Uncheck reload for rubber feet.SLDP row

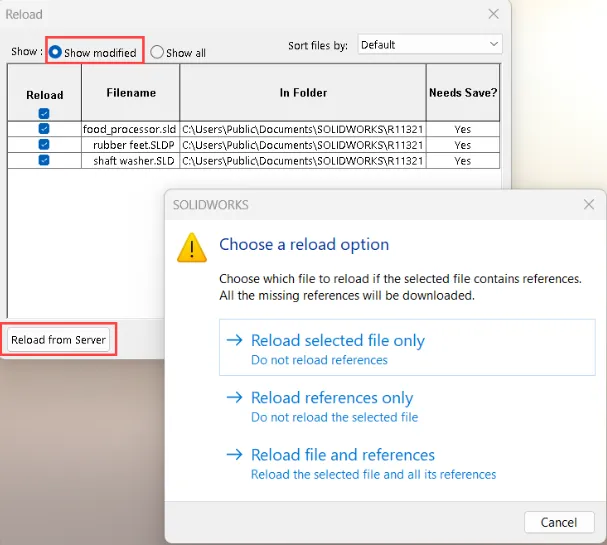(44, 144)
